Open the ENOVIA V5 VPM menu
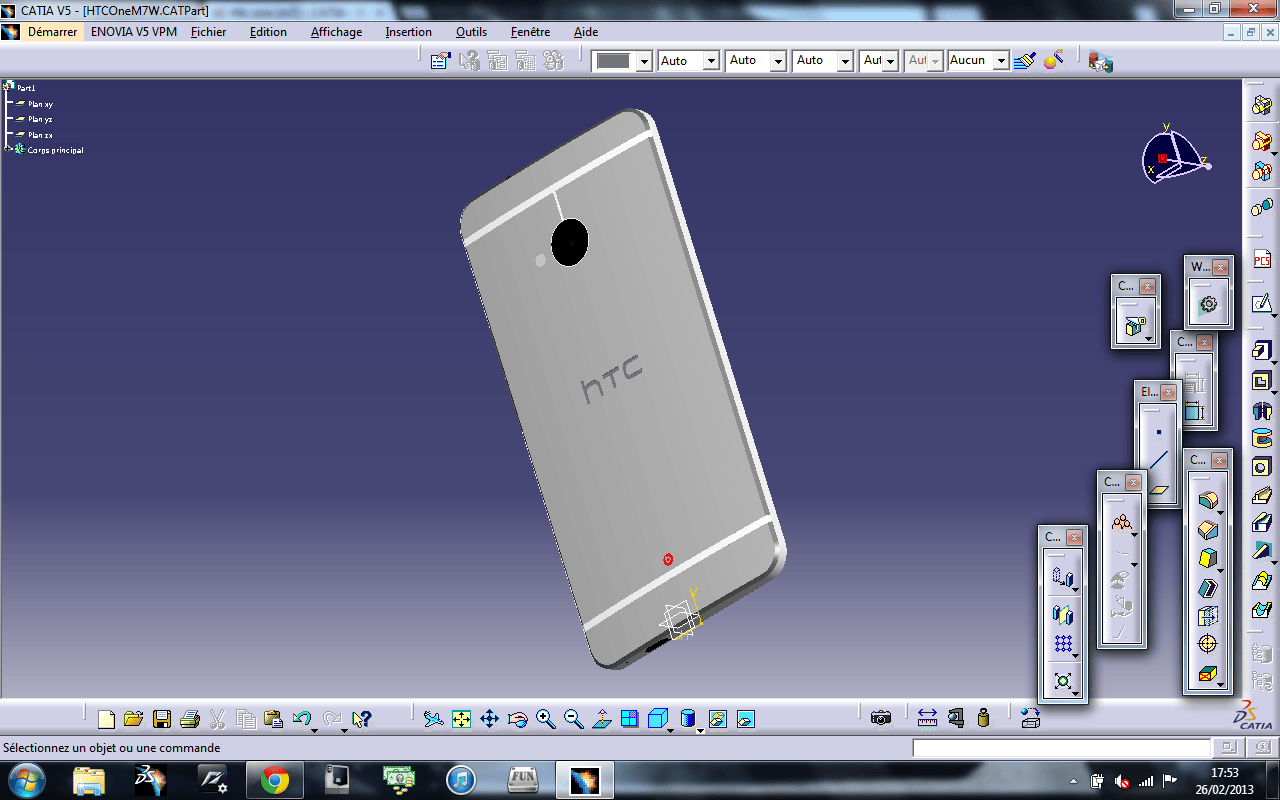The height and width of the screenshot is (800, 1280). point(133,32)
